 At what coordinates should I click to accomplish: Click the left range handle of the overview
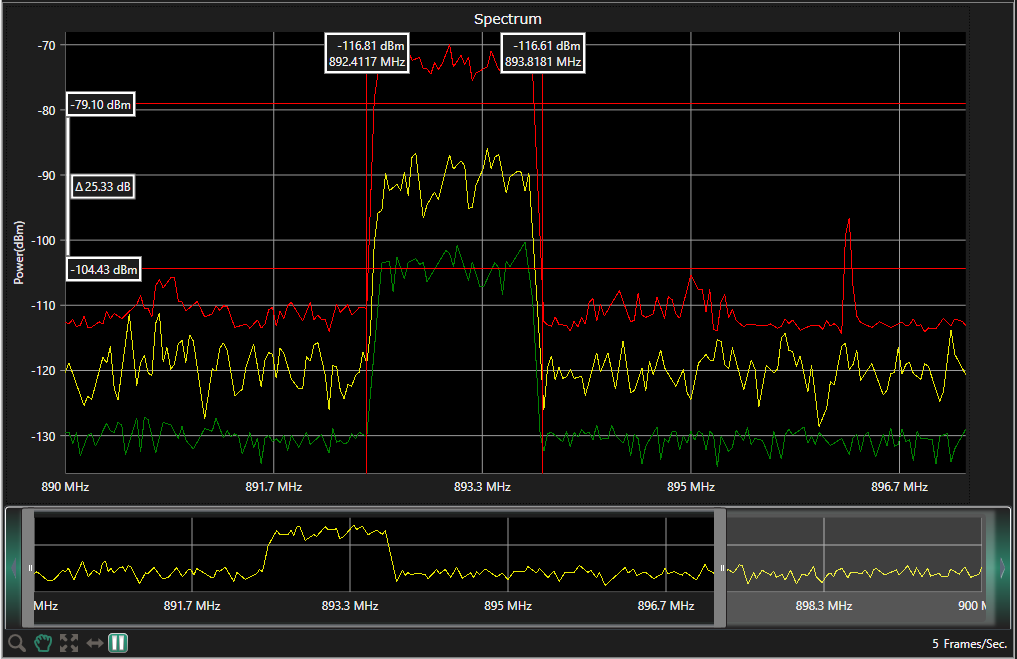(30, 568)
